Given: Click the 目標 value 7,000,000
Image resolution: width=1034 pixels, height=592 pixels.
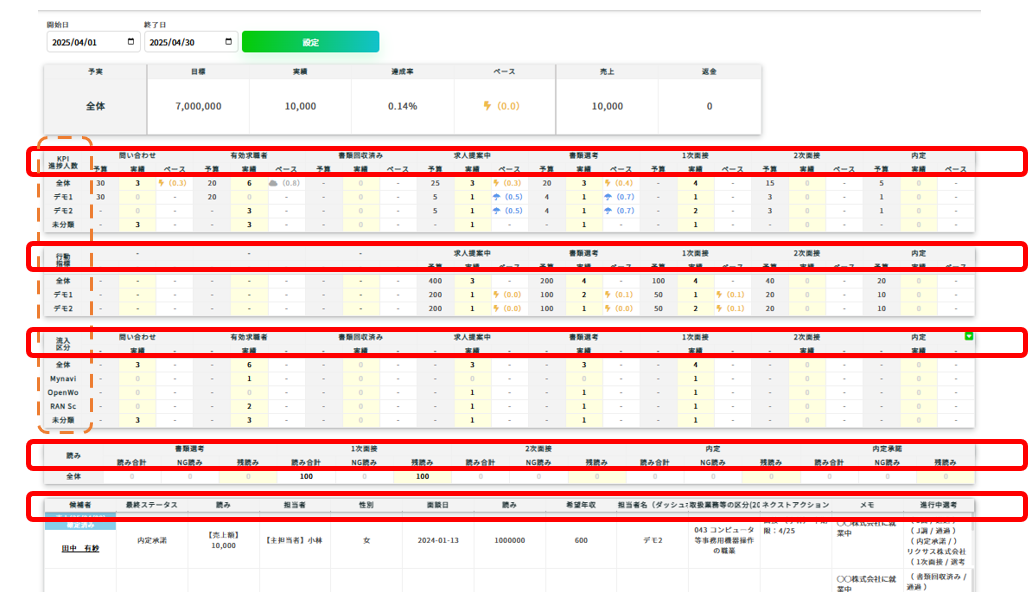Looking at the screenshot, I should [198, 106].
